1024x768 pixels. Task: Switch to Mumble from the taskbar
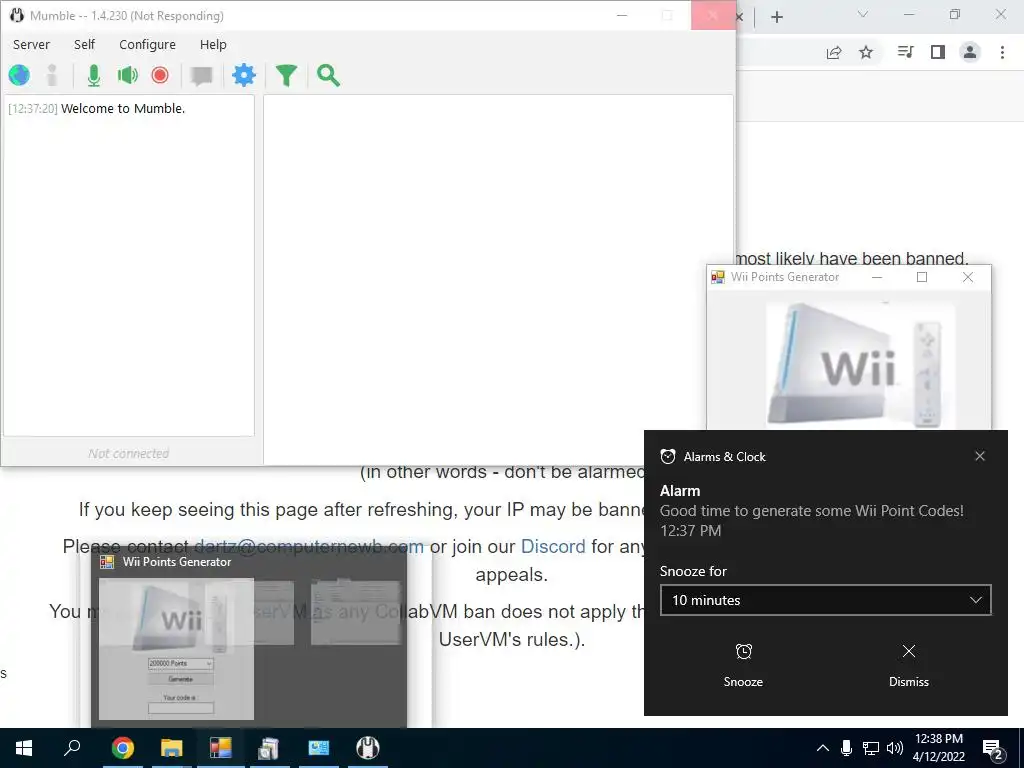pos(368,748)
